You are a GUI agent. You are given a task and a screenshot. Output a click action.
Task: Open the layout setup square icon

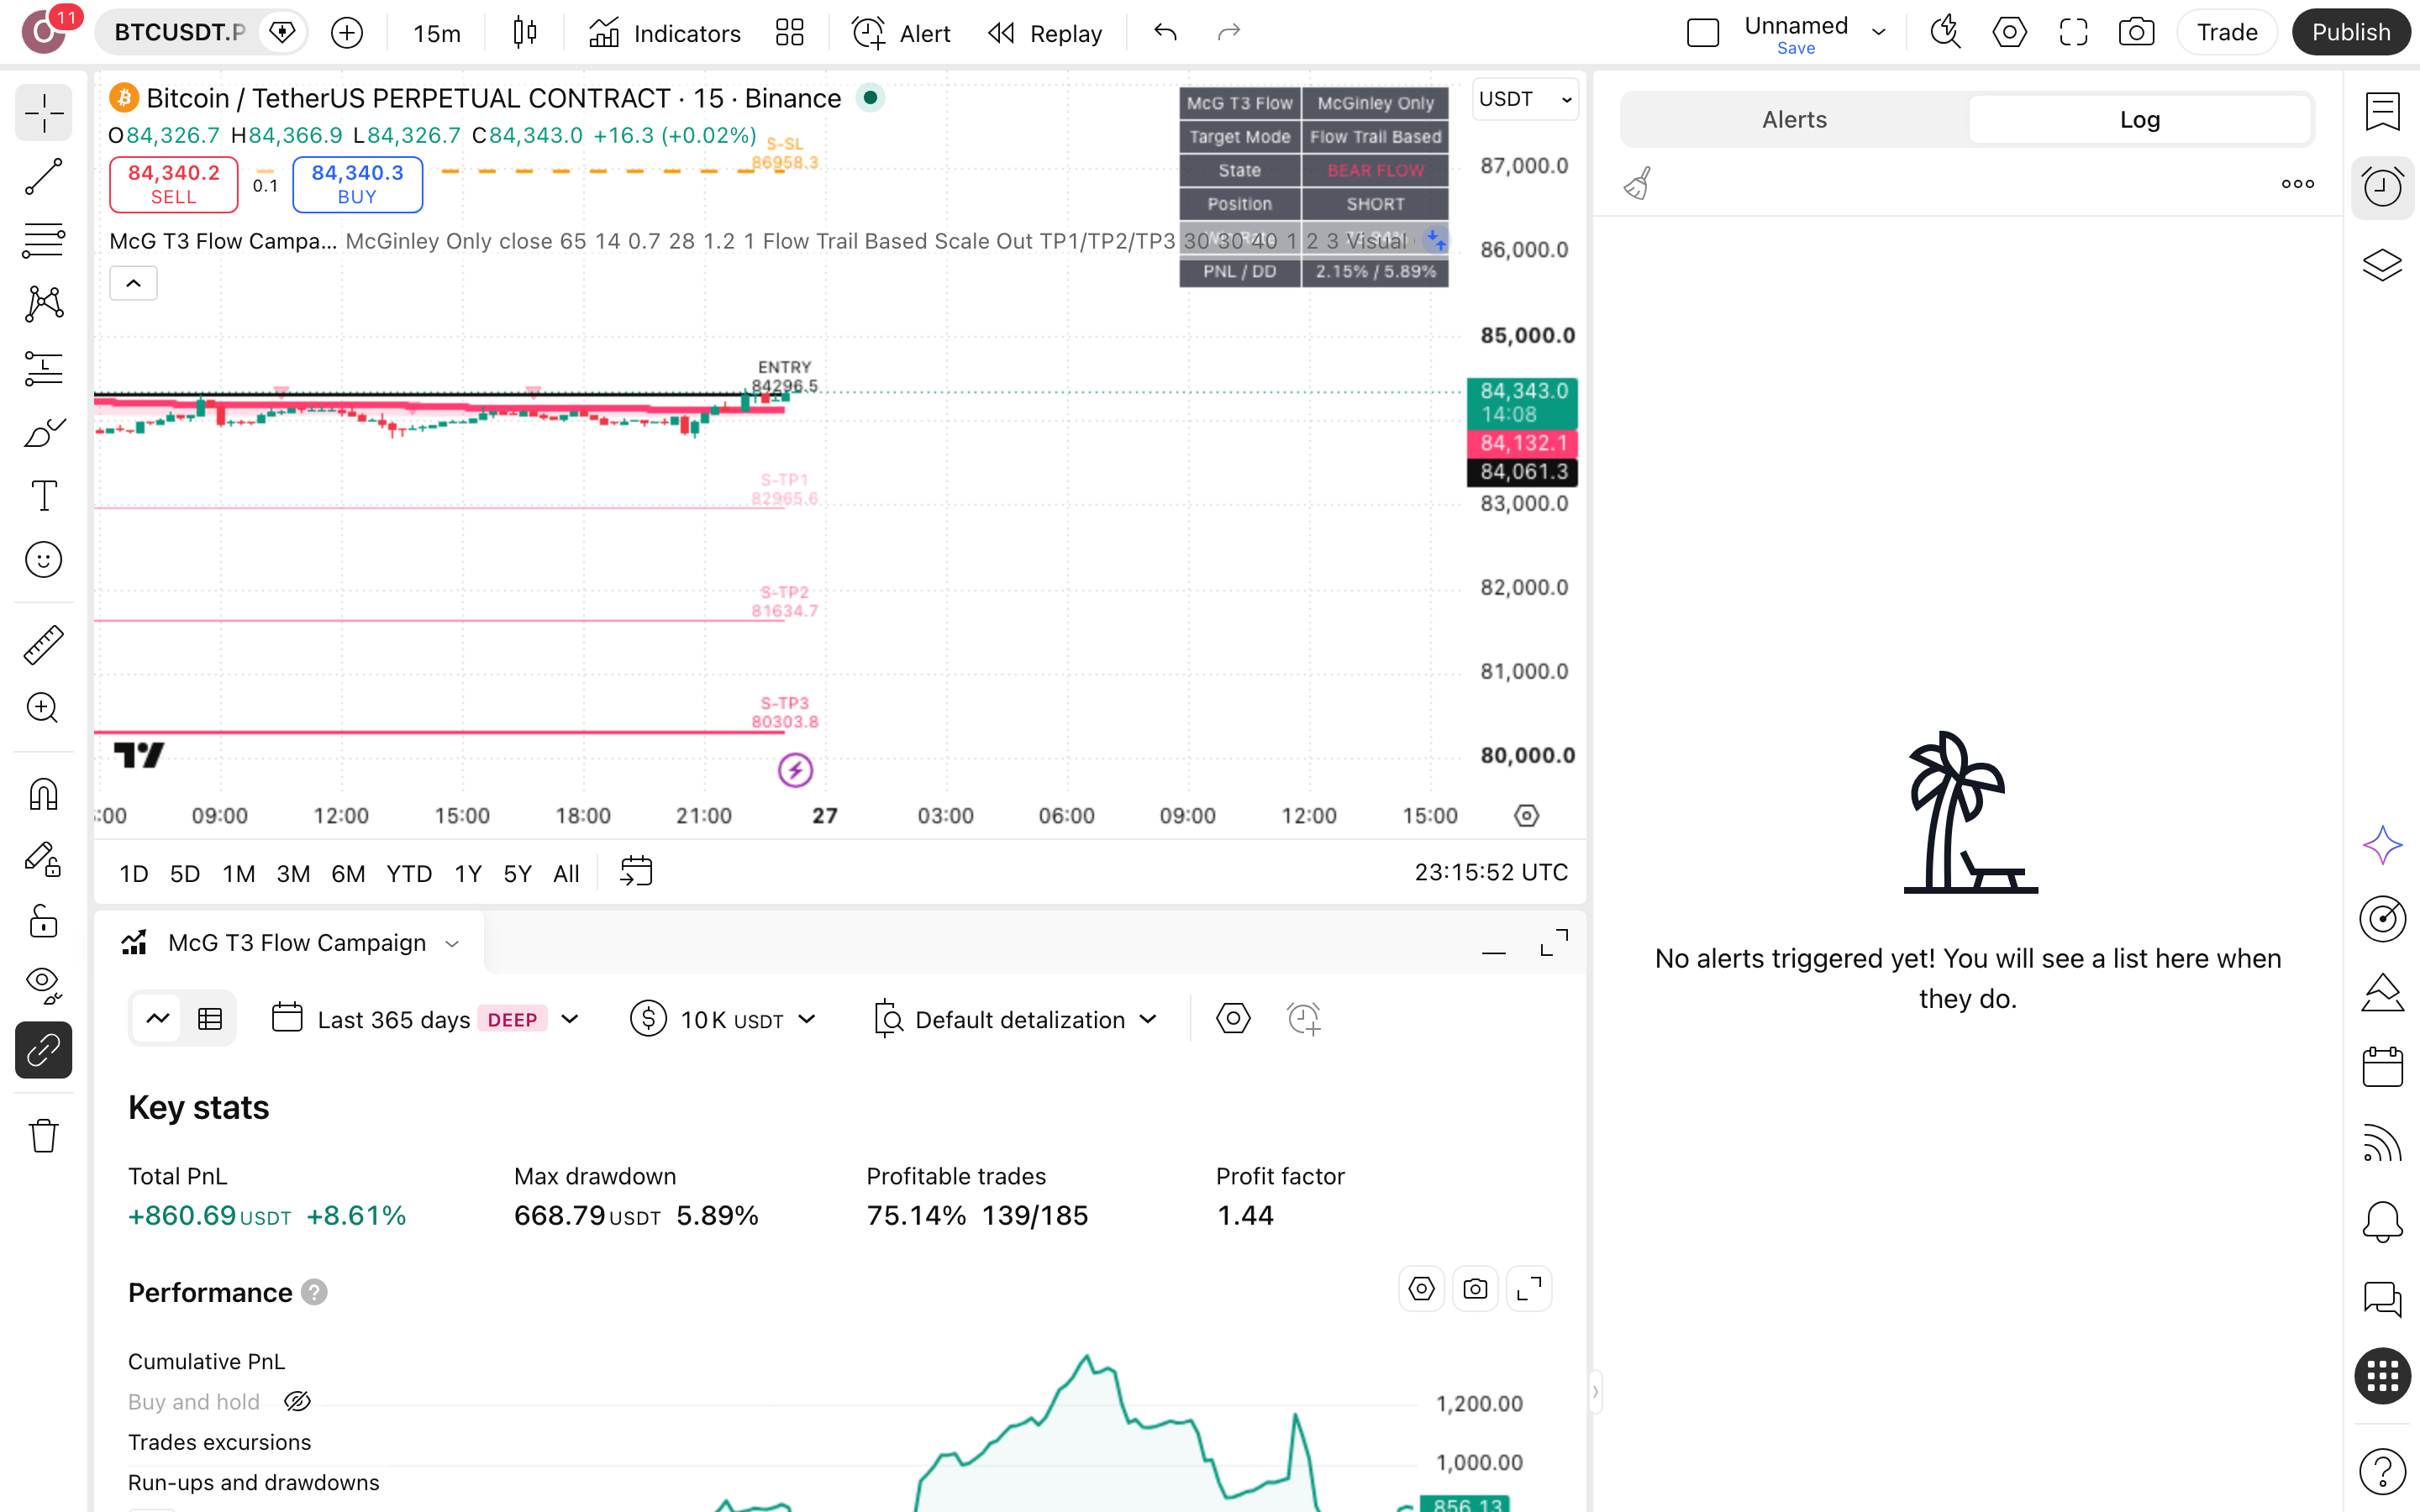(x=1703, y=33)
